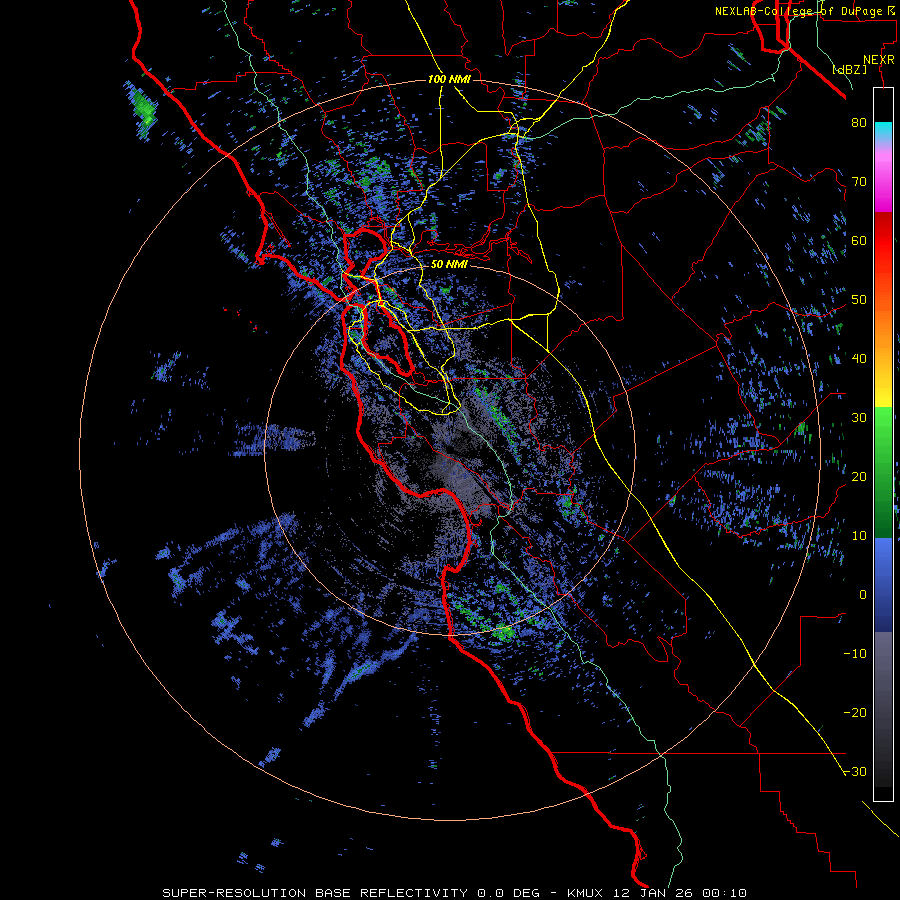
Task: Click the "SUPER-RESOLUTION BASE REFLECTIVITY" caption text
Action: (314, 893)
